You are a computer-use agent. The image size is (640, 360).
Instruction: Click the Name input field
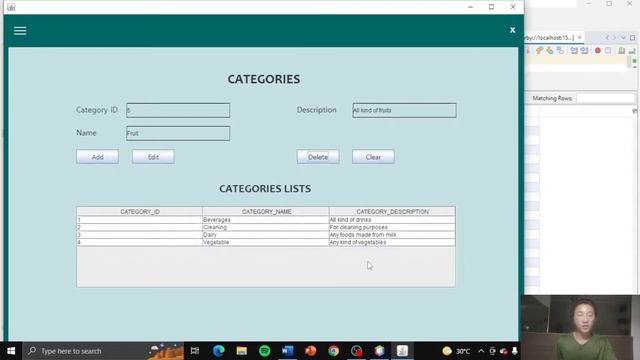(x=178, y=133)
